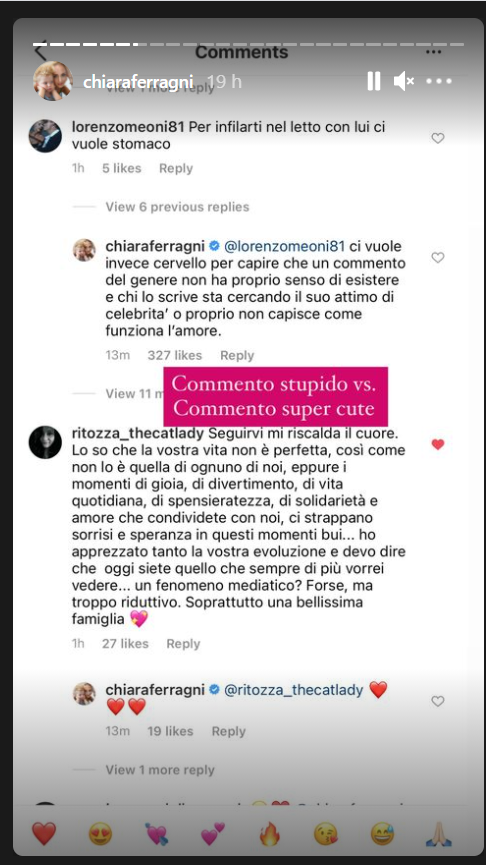Send kissing face emoji reaction
486x865 pixels.
pyautogui.click(x=326, y=834)
